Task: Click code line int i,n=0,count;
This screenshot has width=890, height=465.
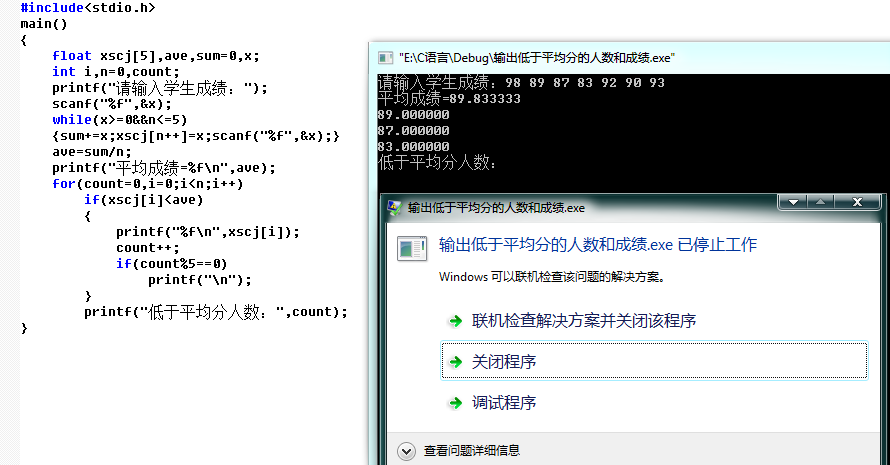Action: pyautogui.click(x=116, y=72)
